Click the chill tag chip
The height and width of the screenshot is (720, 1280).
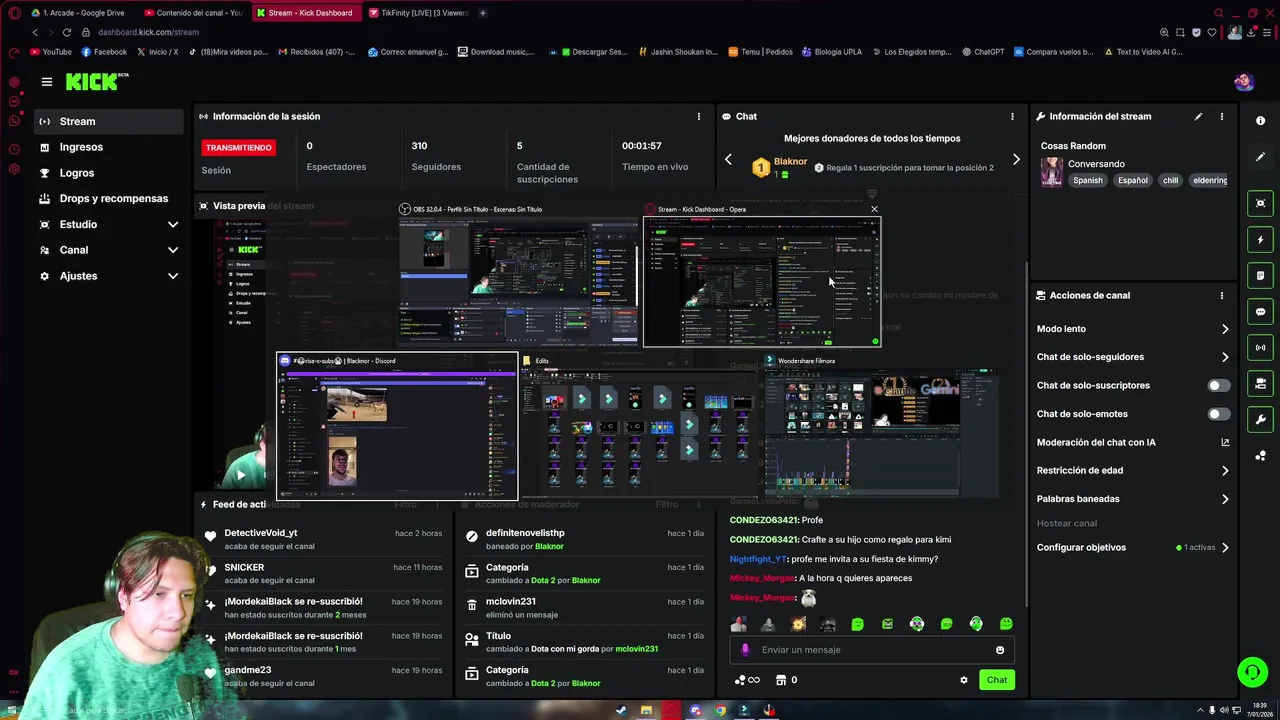1170,181
